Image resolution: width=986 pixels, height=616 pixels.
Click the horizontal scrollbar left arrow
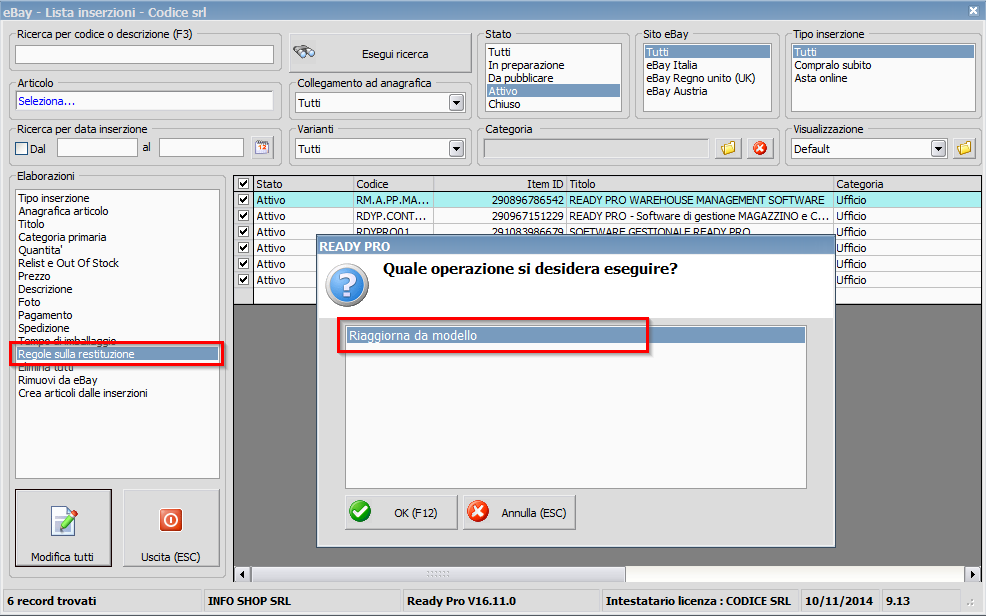click(243, 574)
